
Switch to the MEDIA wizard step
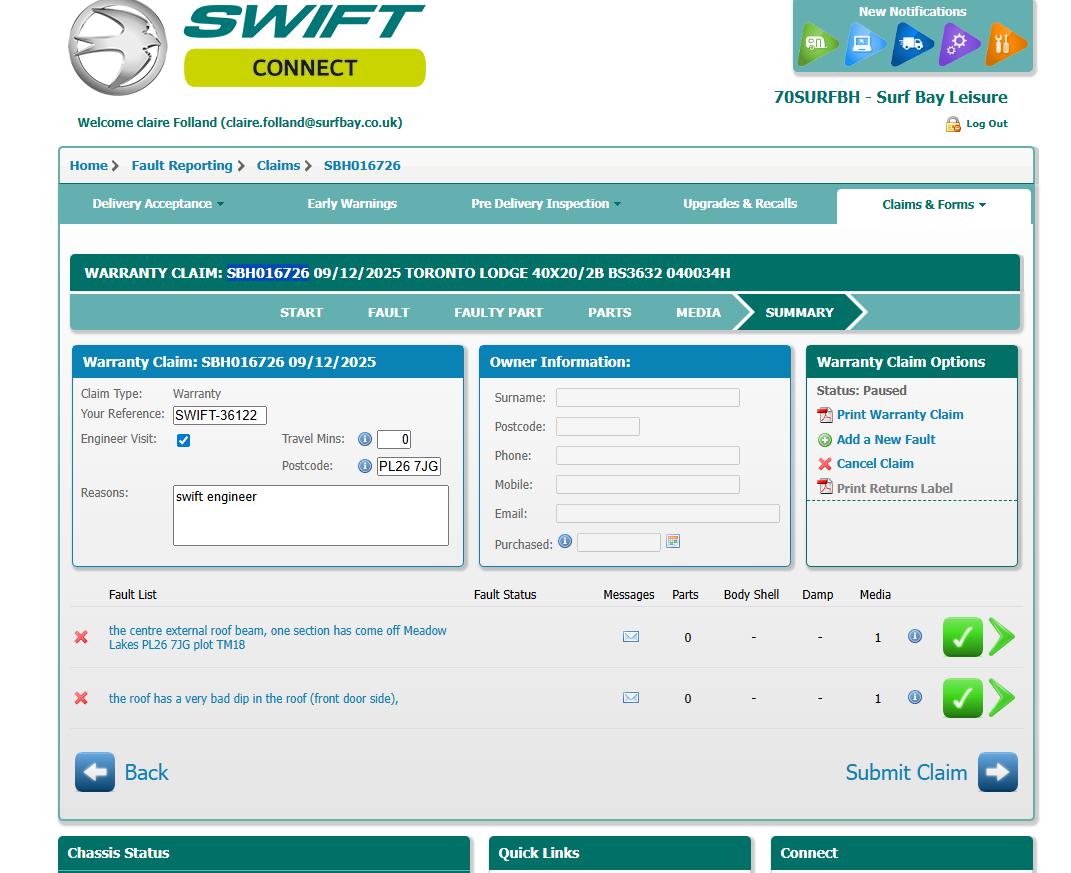click(x=698, y=312)
